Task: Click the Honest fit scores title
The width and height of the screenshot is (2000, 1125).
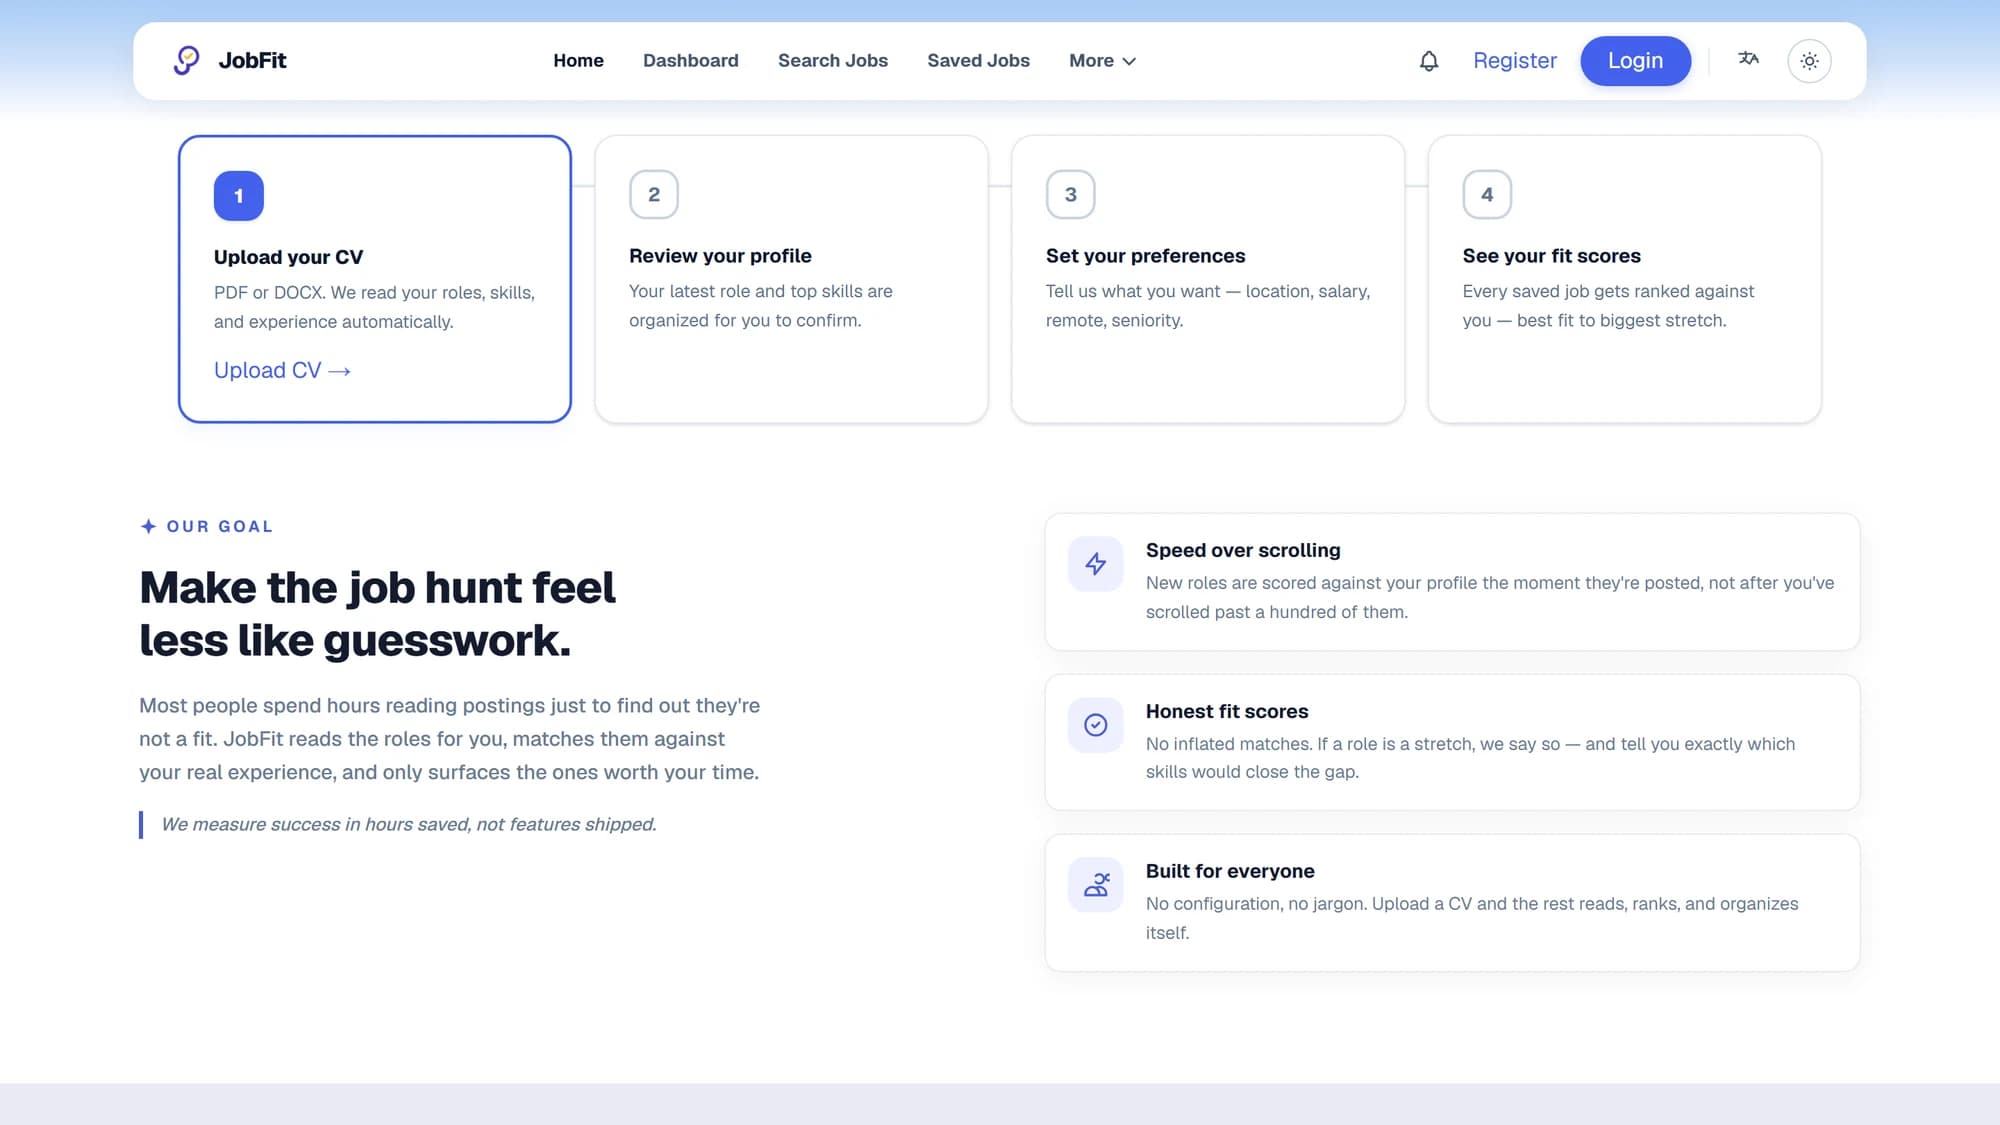Action: [1227, 711]
